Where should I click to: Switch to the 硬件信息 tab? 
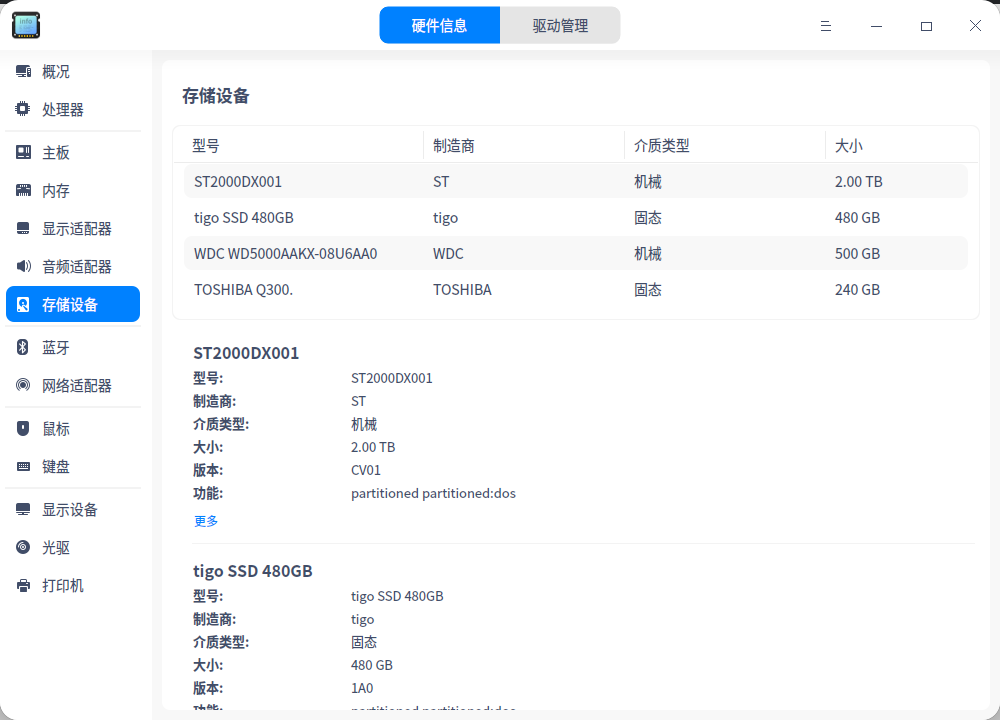point(439,26)
